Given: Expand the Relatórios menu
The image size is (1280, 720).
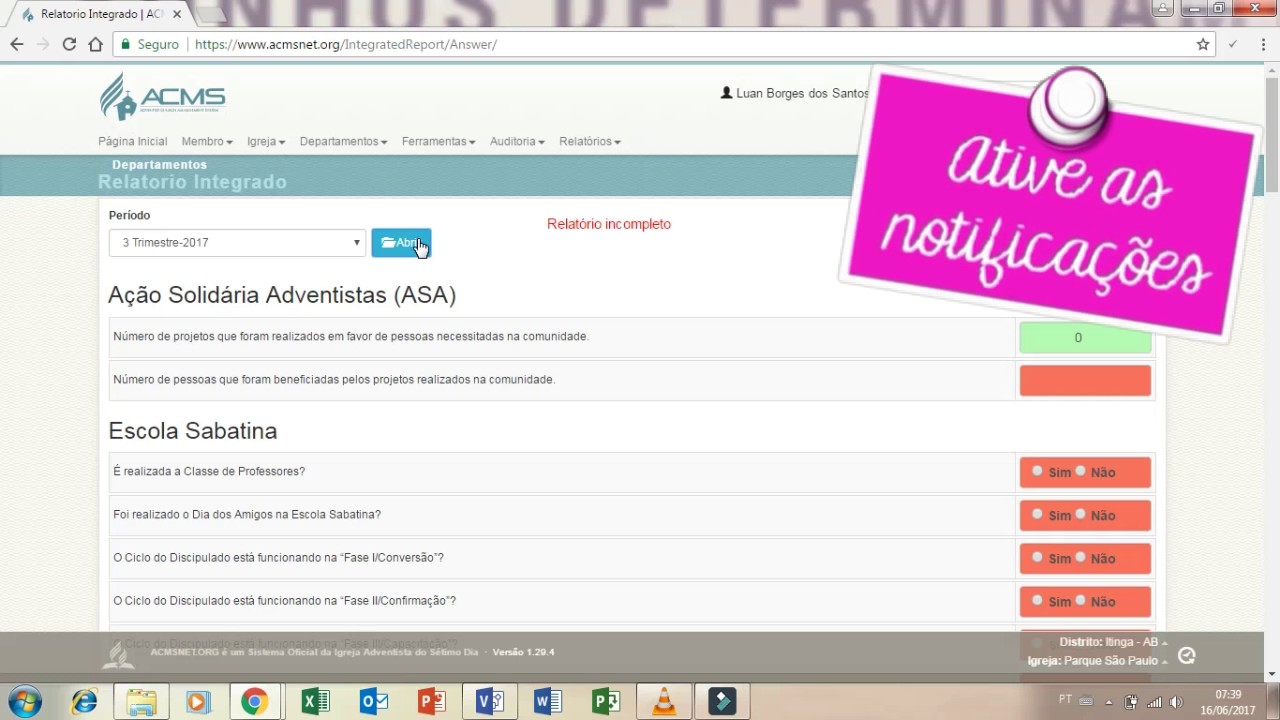Looking at the screenshot, I should [590, 141].
